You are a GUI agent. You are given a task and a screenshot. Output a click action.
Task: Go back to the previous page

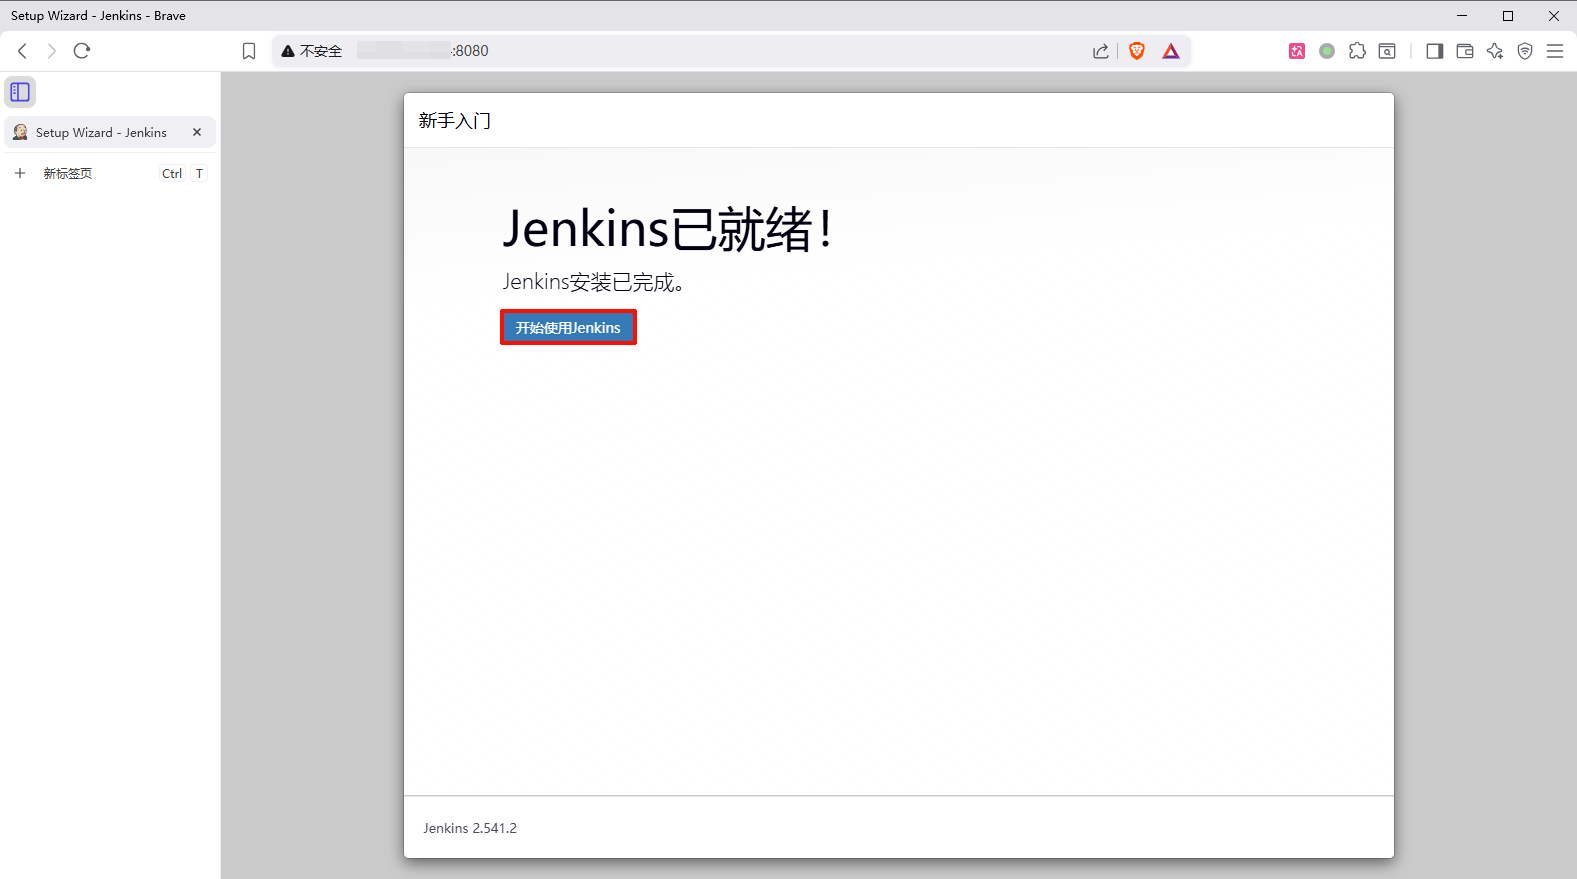coord(22,51)
